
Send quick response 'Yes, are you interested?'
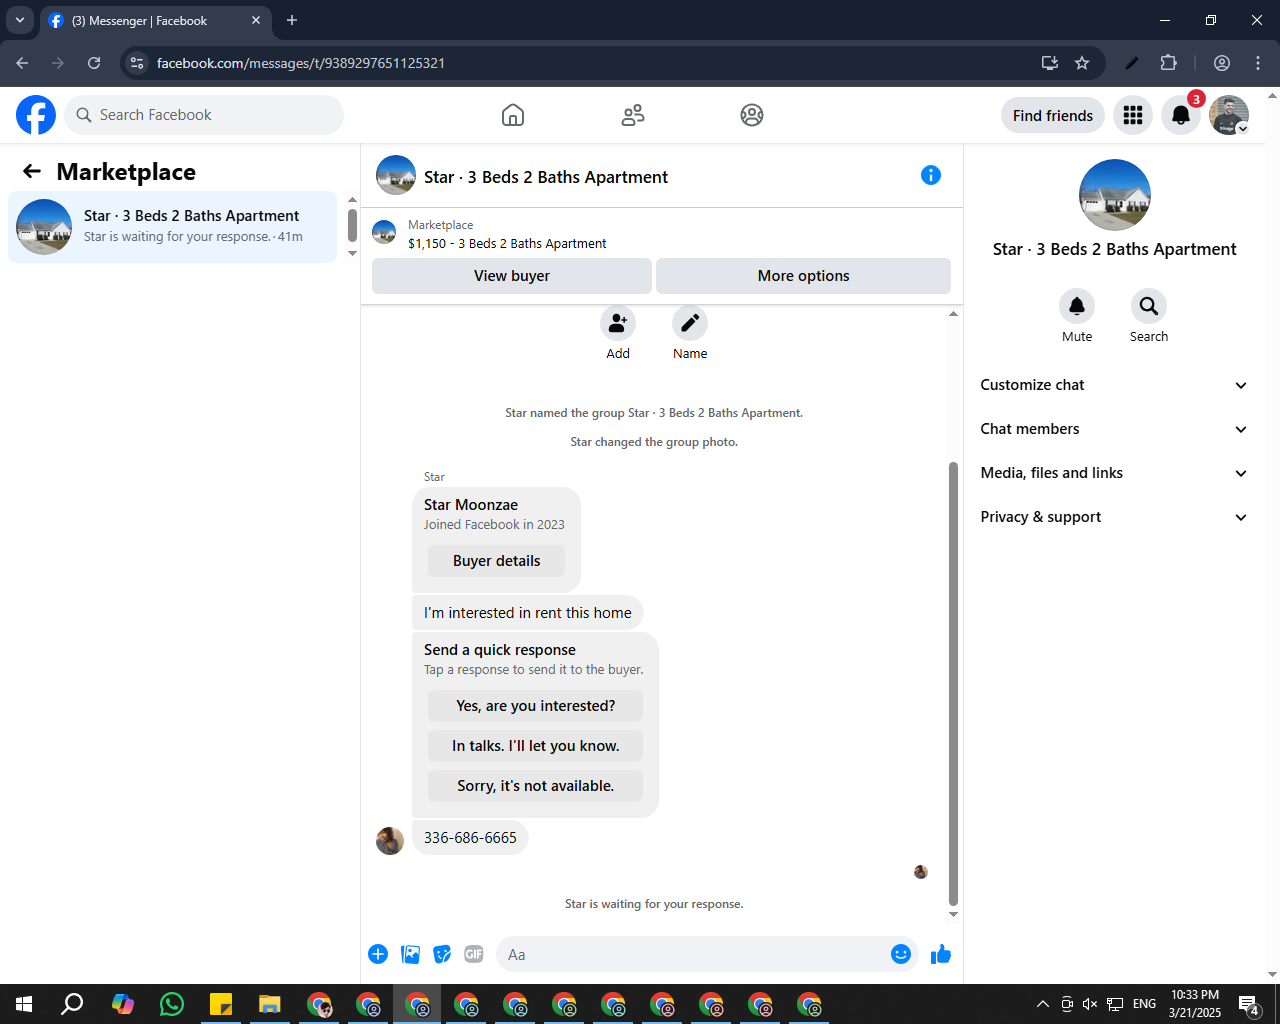click(x=535, y=706)
